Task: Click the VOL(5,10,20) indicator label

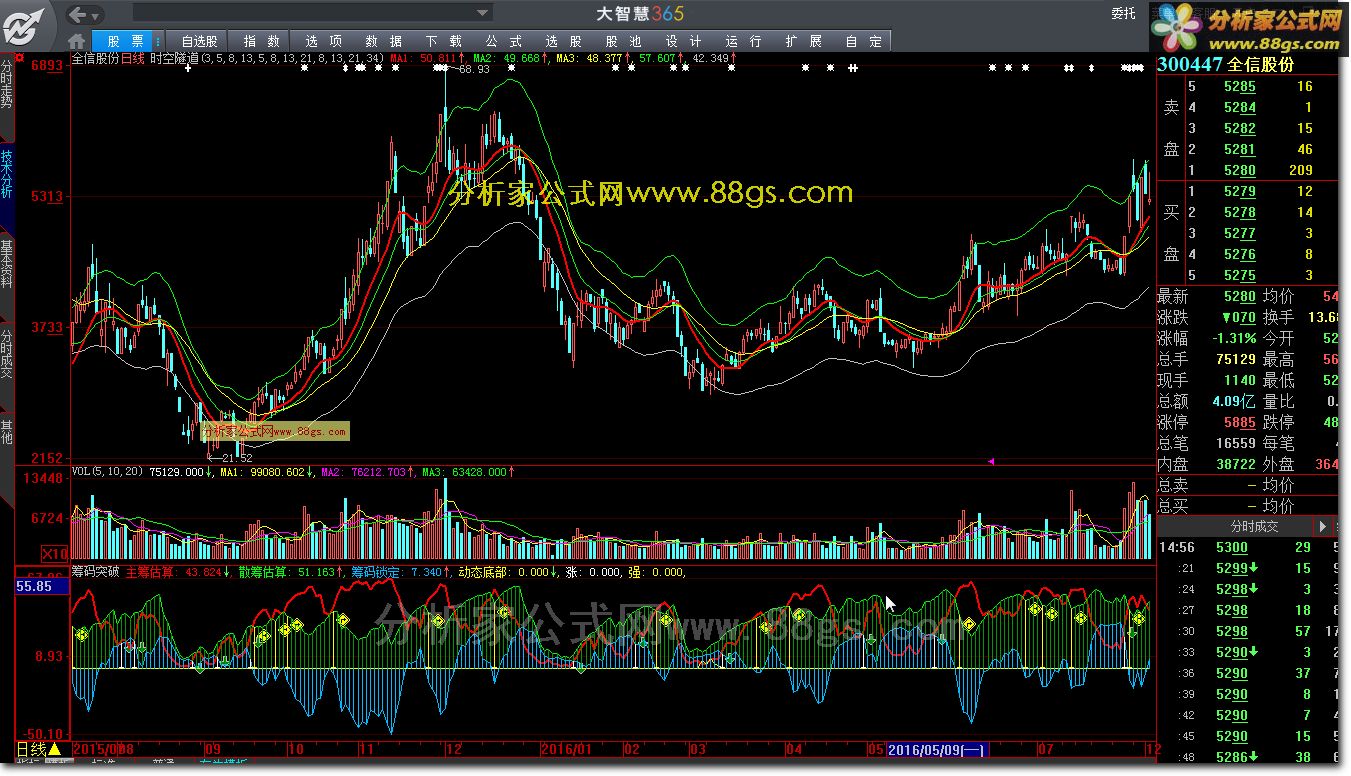Action: [x=108, y=471]
